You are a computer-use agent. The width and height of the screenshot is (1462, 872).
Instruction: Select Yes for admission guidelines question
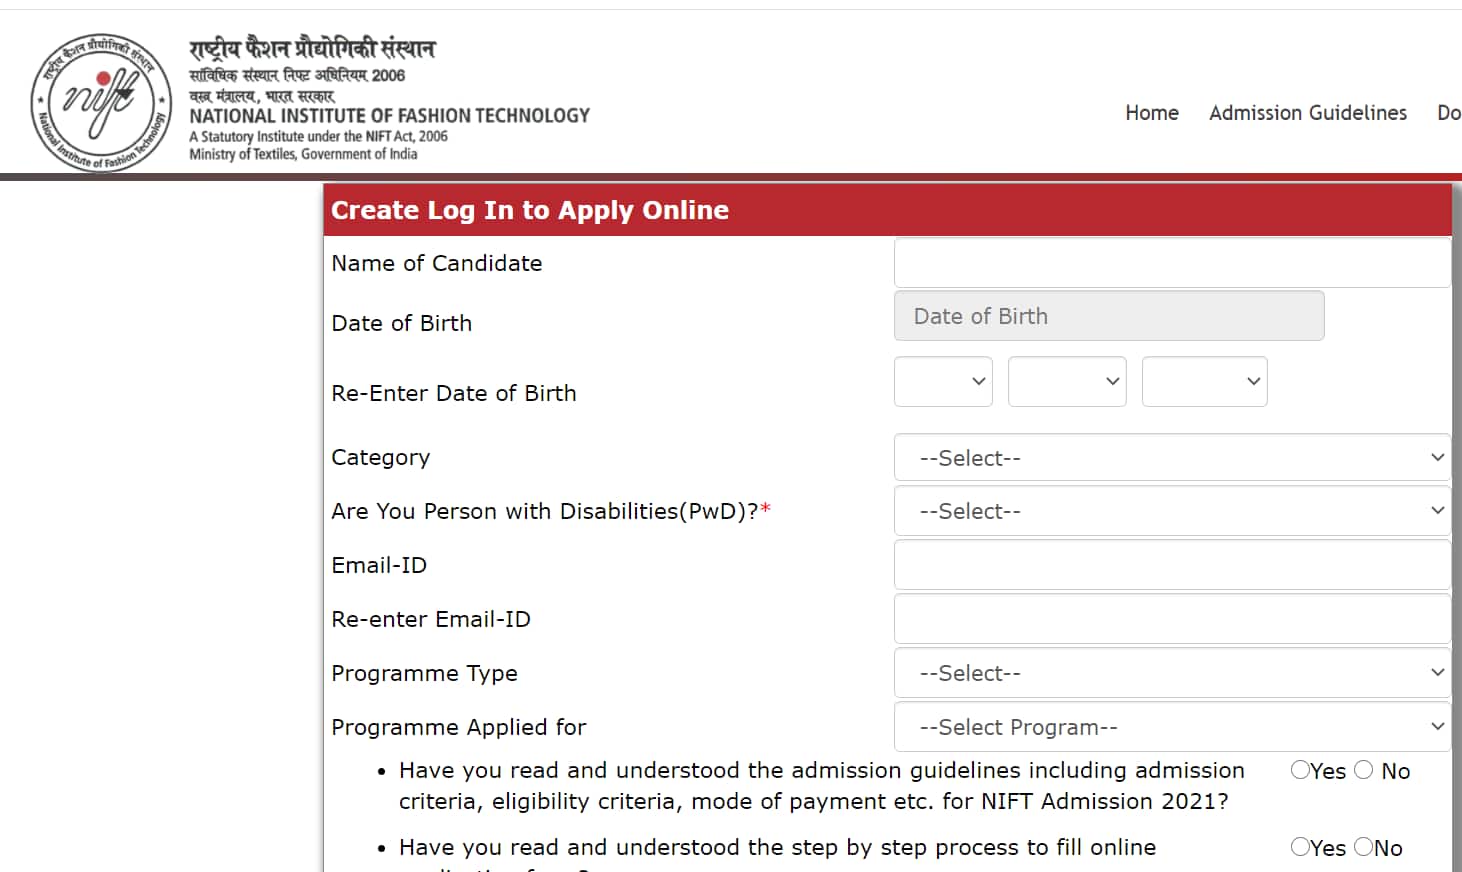pyautogui.click(x=1300, y=770)
